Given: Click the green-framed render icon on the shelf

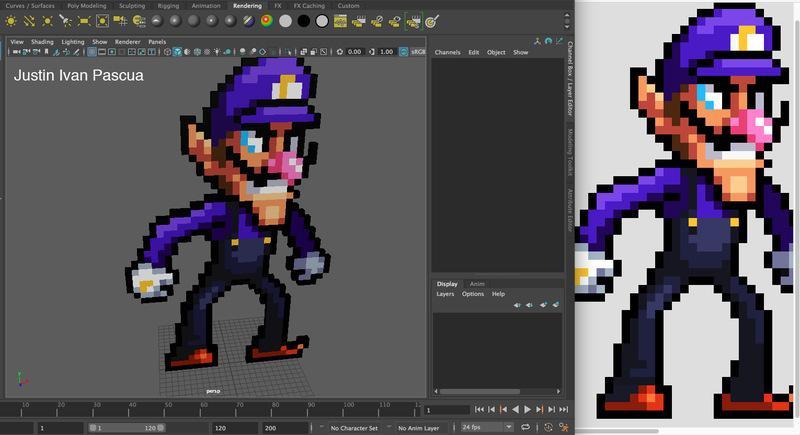Looking at the screenshot, I should coord(413,20).
